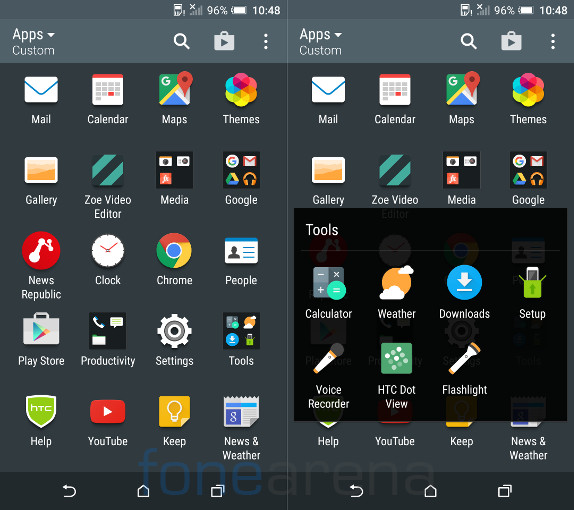
Task: Open Productivity folder in left screen
Action: 108,331
